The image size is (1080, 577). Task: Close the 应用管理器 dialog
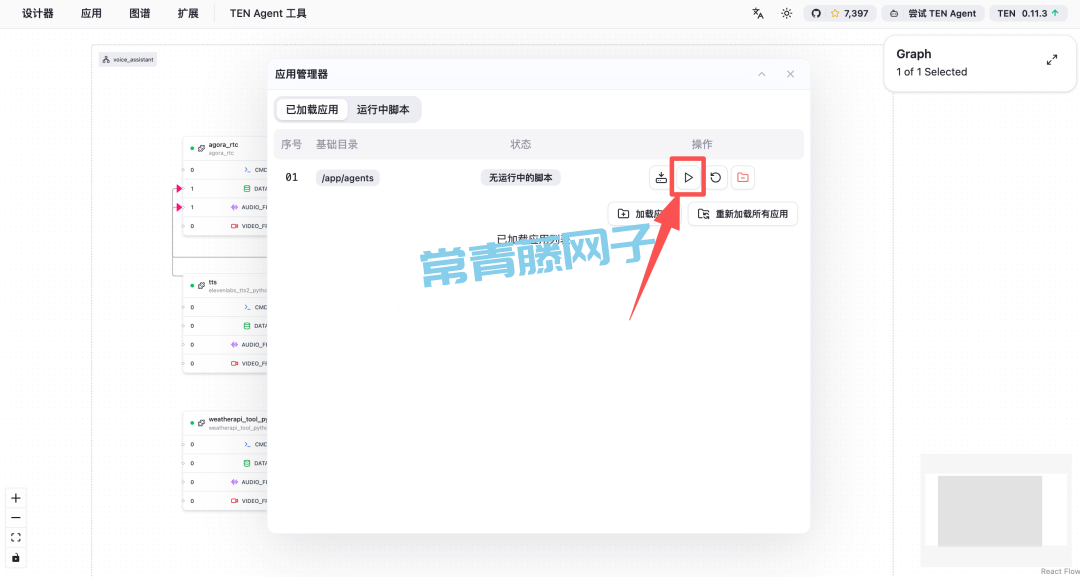tap(791, 74)
